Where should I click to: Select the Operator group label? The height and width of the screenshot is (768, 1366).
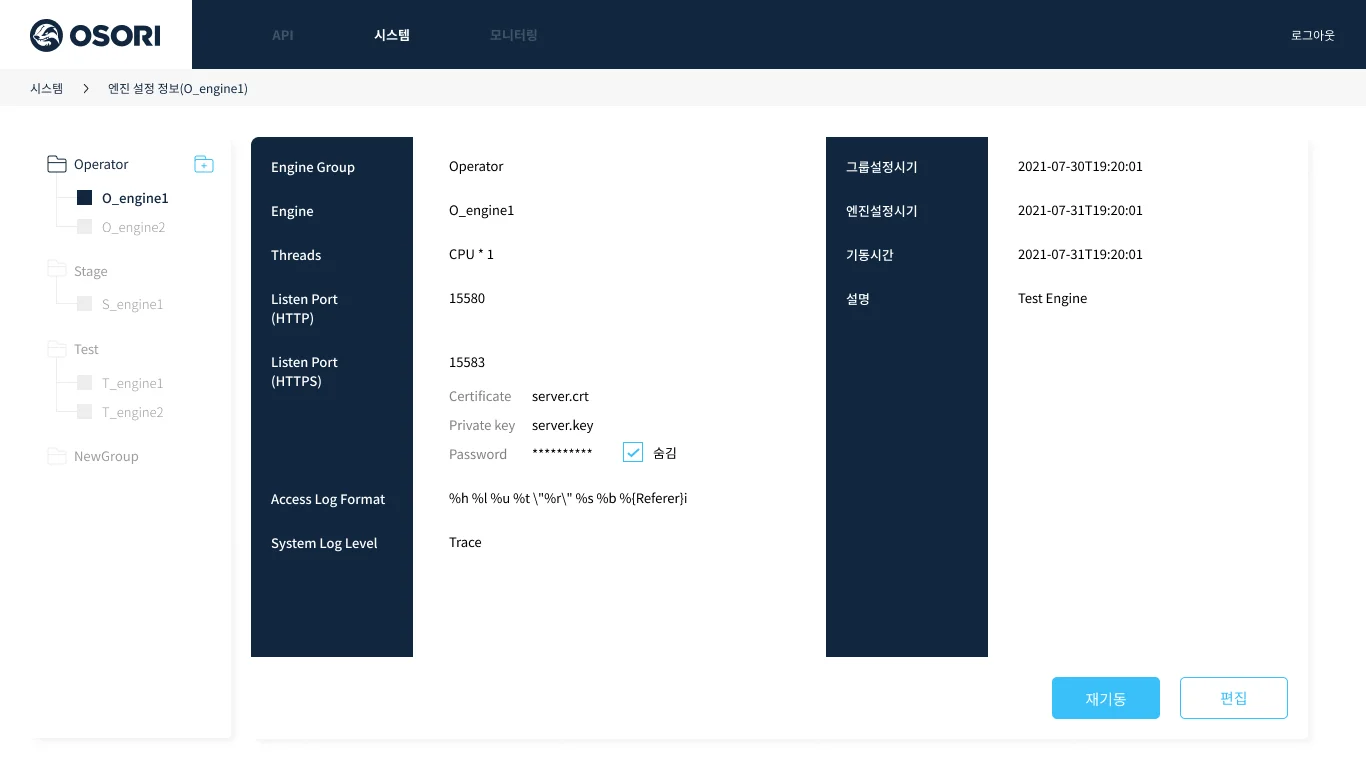101,164
